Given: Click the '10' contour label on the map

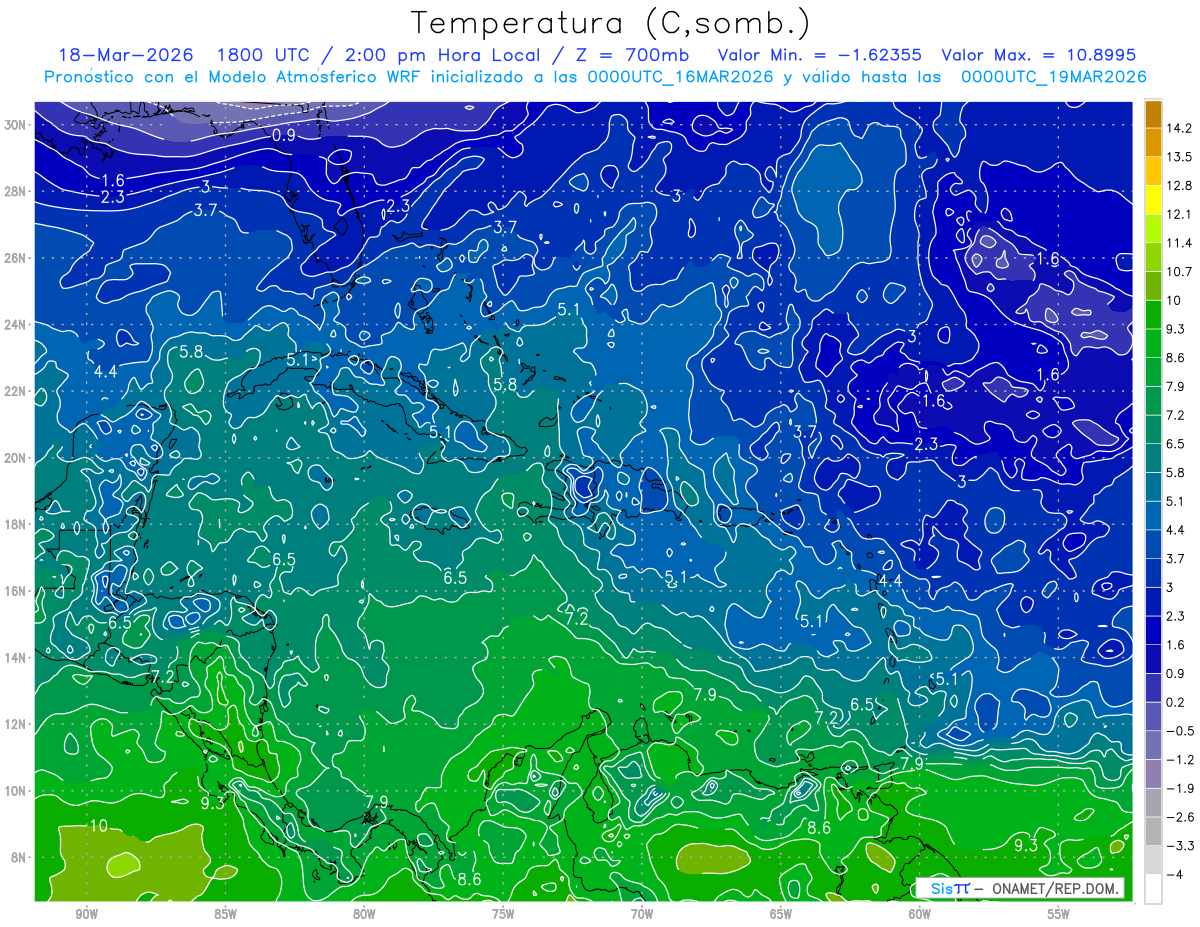Looking at the screenshot, I should pyautogui.click(x=99, y=826).
